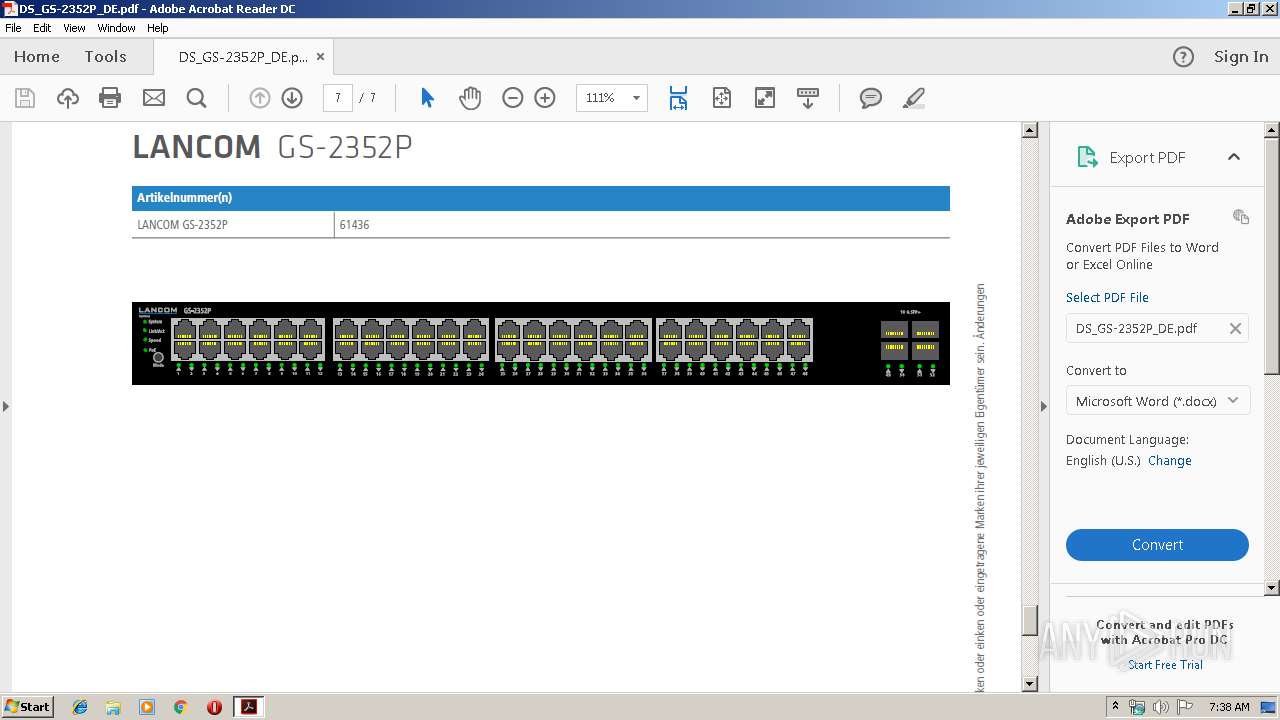Click the fit width scrolling icon
The width and height of the screenshot is (1280, 720).
678,98
